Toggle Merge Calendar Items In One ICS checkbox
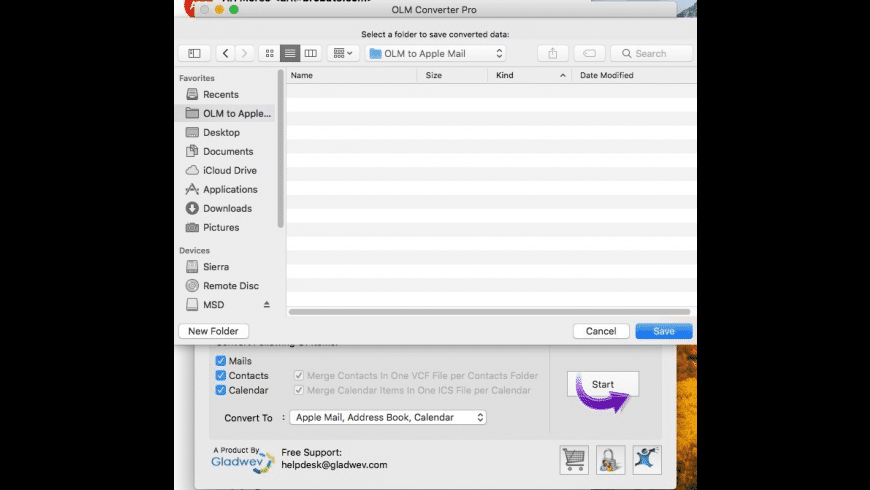The width and height of the screenshot is (870, 490). coord(299,390)
